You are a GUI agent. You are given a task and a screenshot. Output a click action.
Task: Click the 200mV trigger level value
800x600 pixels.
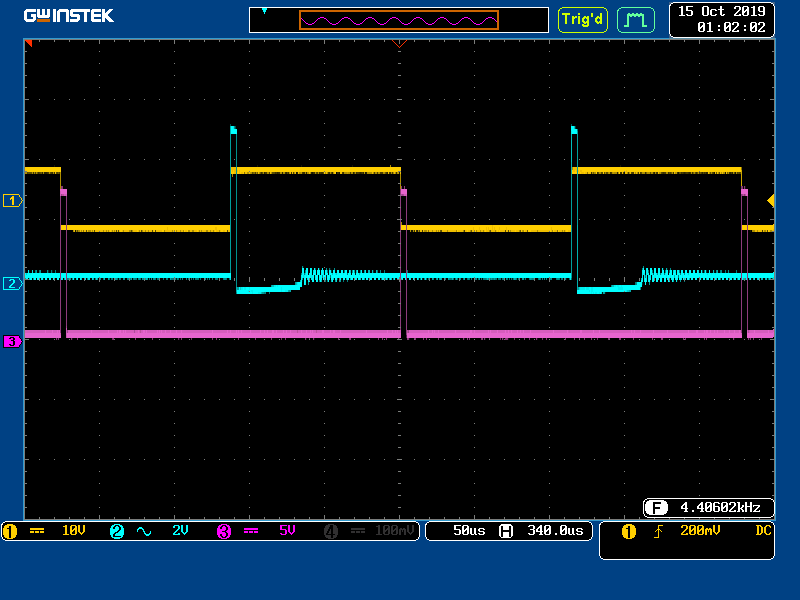[700, 531]
